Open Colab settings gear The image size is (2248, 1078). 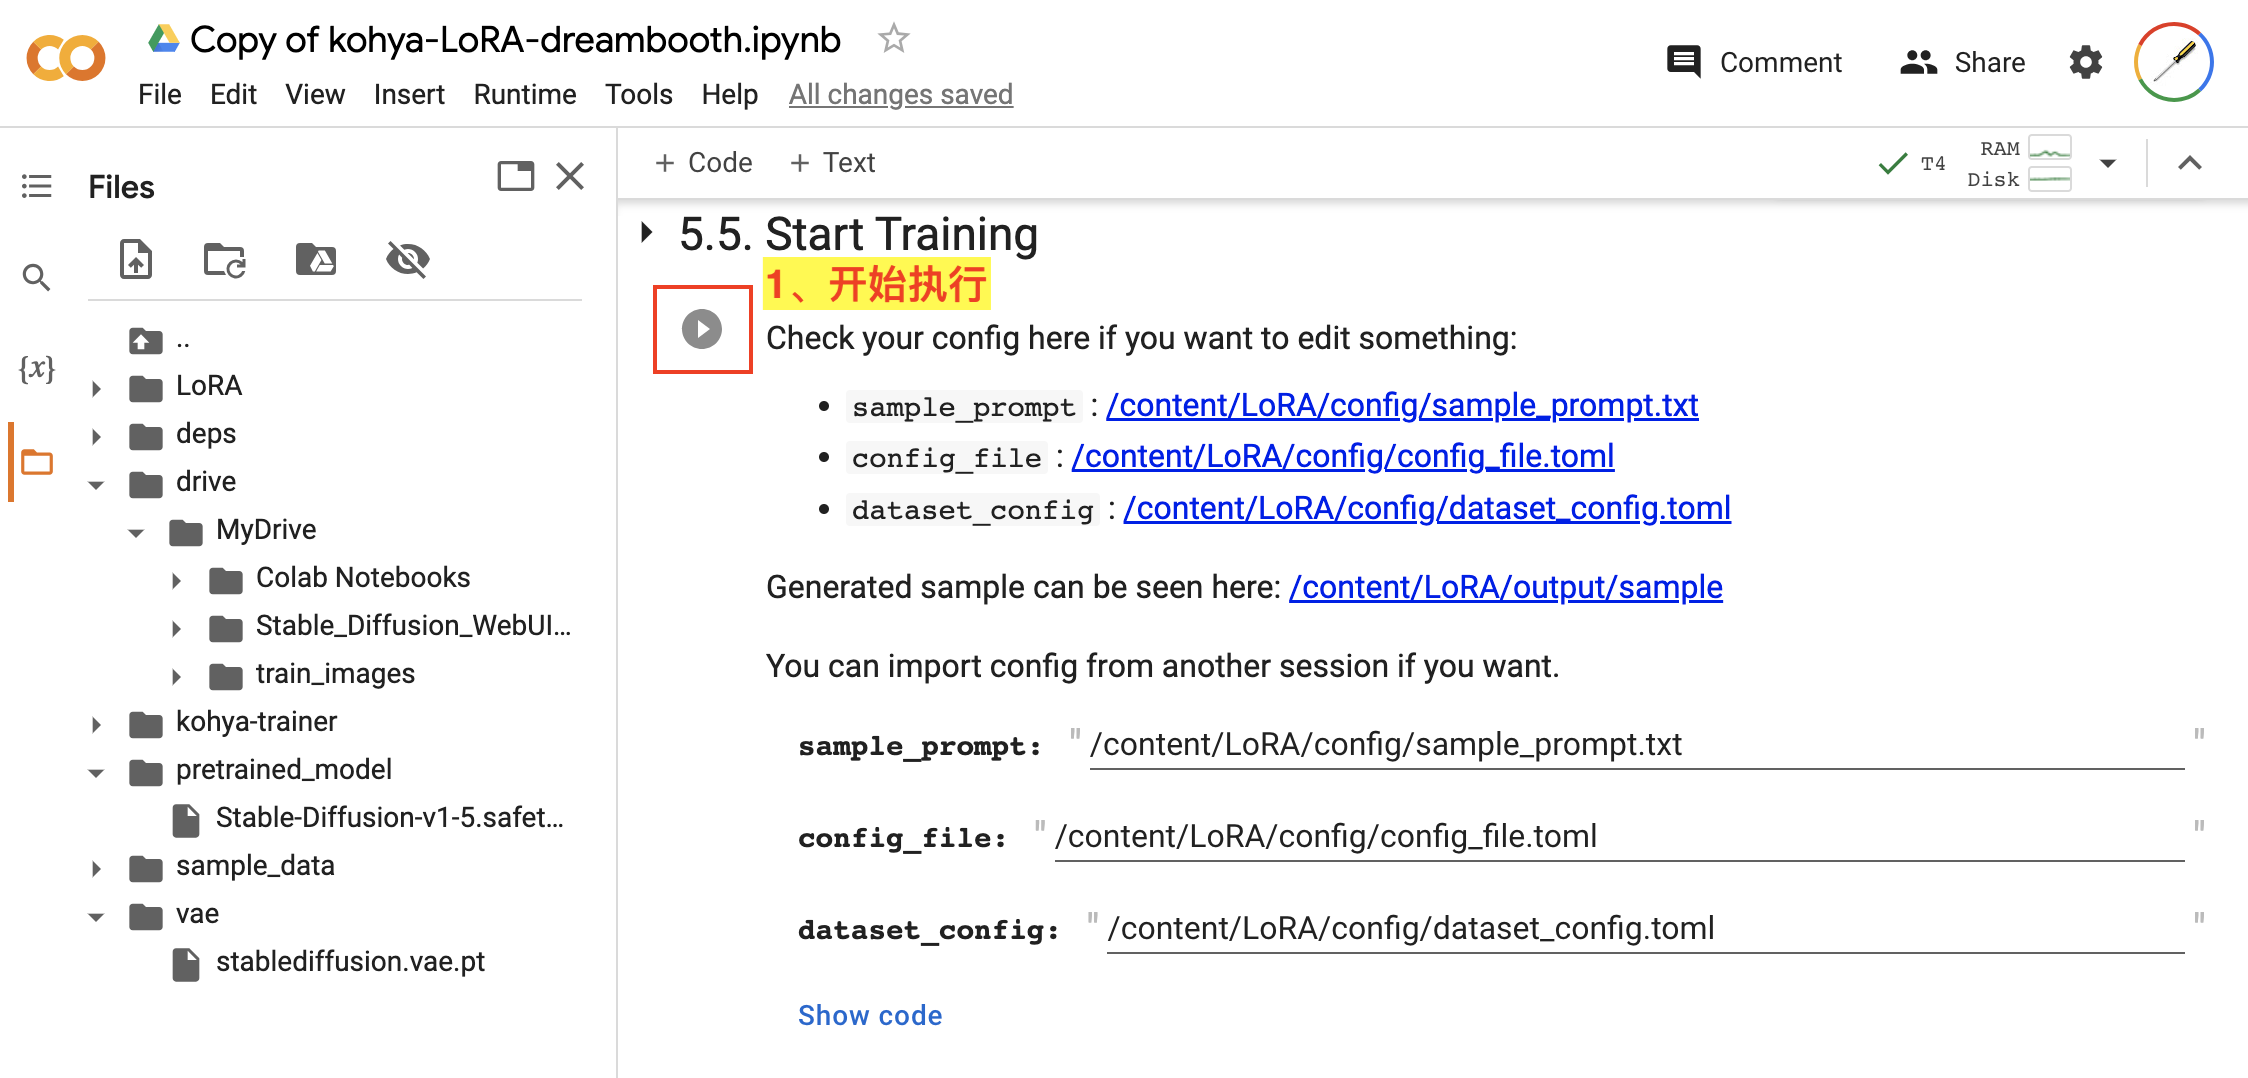pyautogui.click(x=2084, y=61)
